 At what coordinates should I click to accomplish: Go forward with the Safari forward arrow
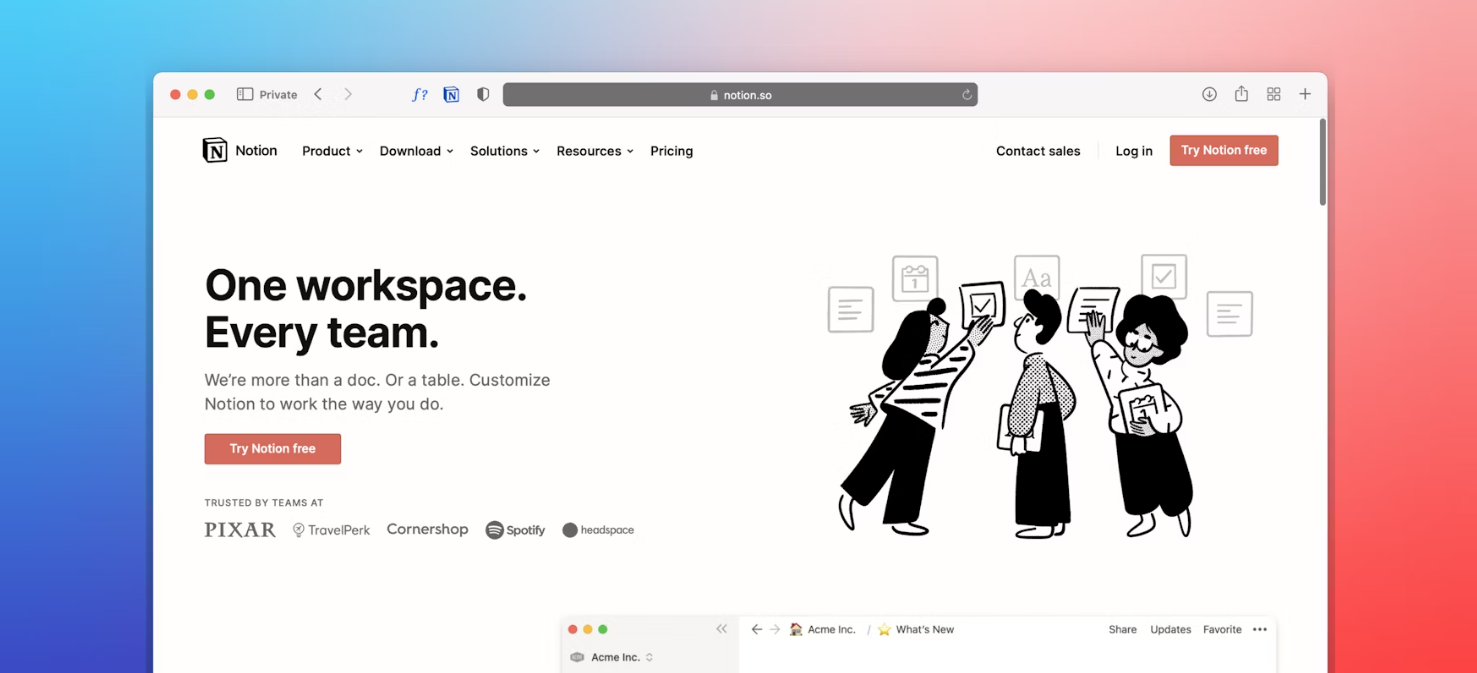point(348,94)
